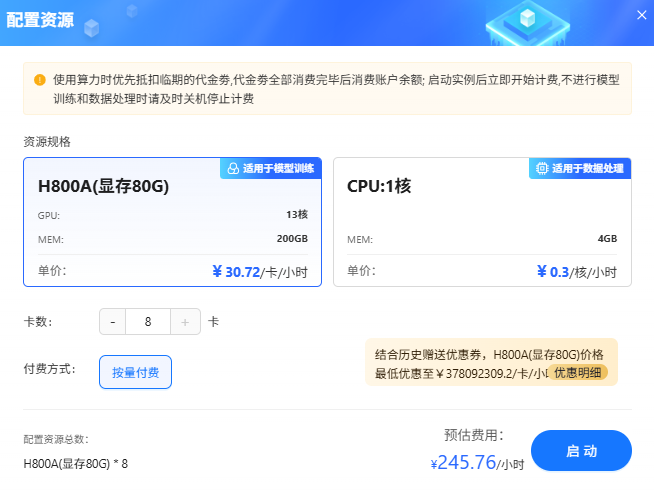Close the 配置资源 dialog
Screen dimensions: 654x491
(x=641, y=15)
